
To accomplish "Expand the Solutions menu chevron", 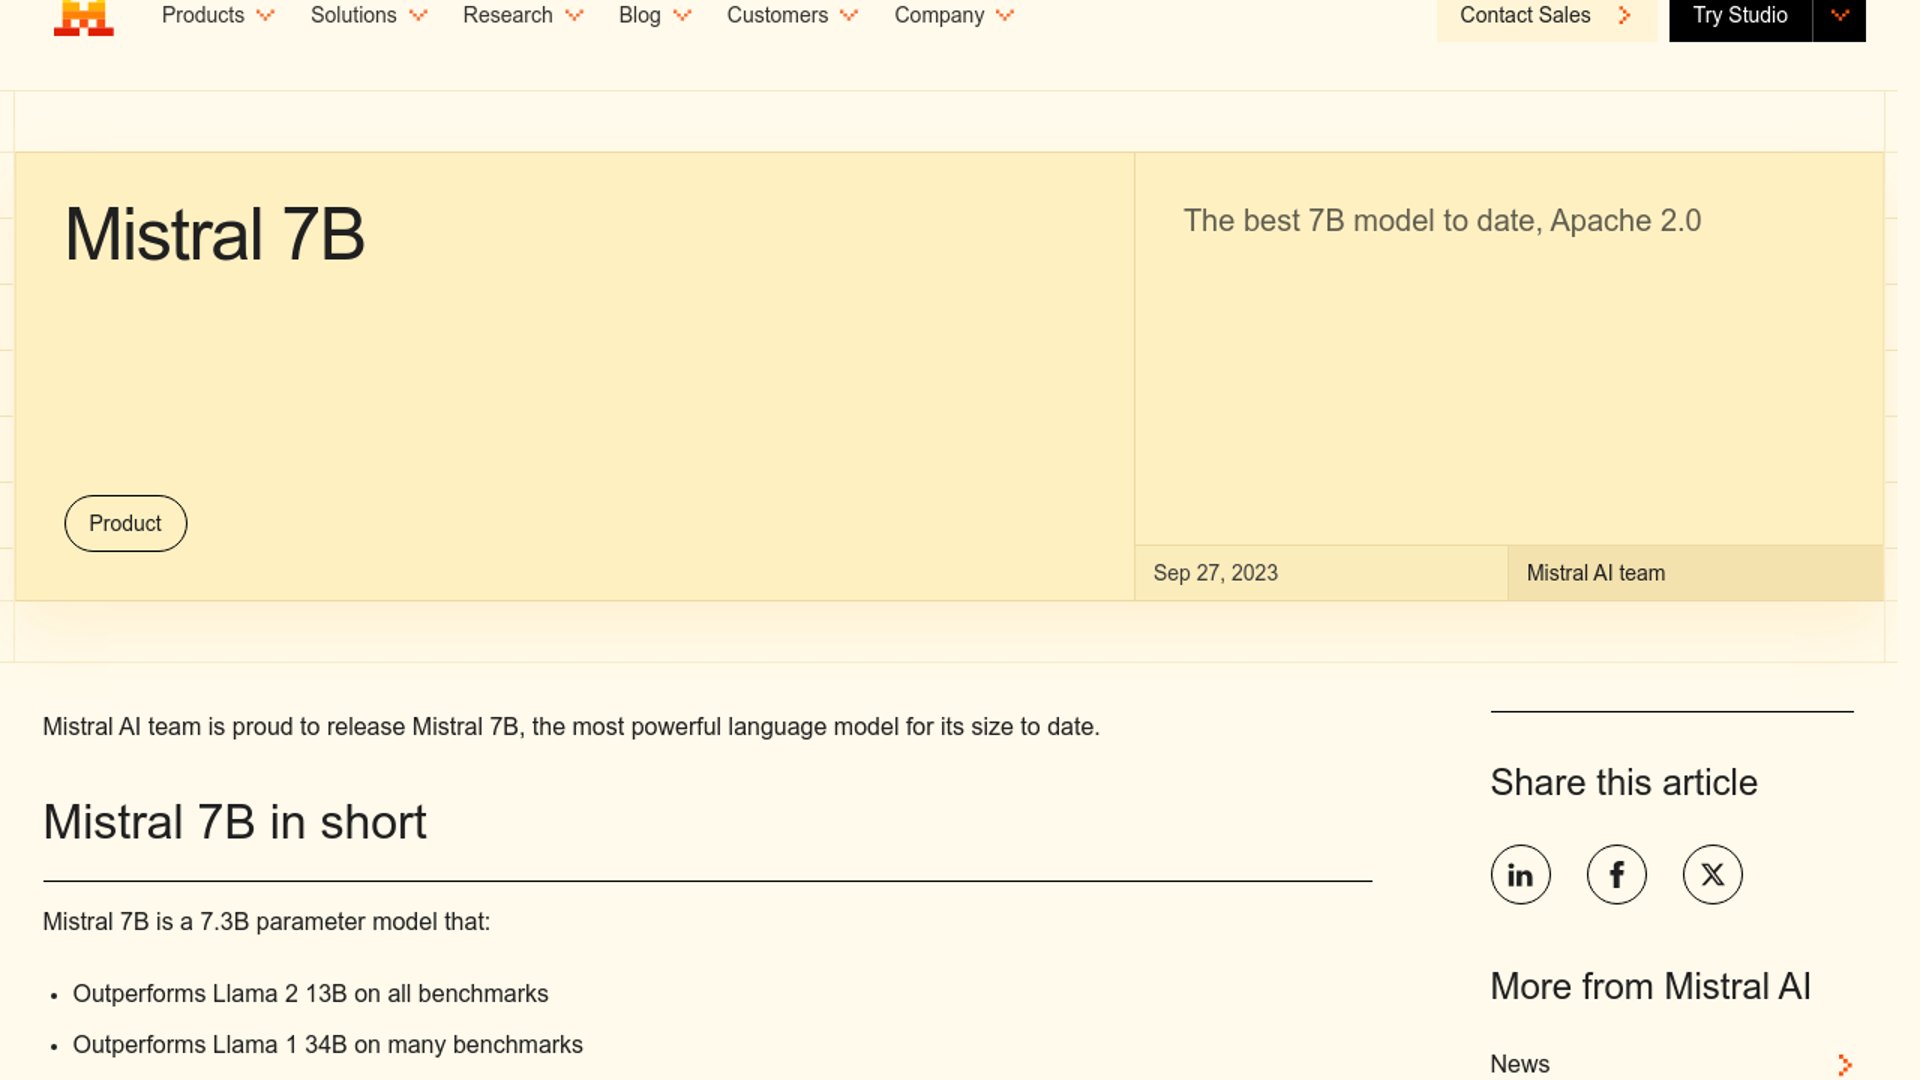I will (418, 16).
